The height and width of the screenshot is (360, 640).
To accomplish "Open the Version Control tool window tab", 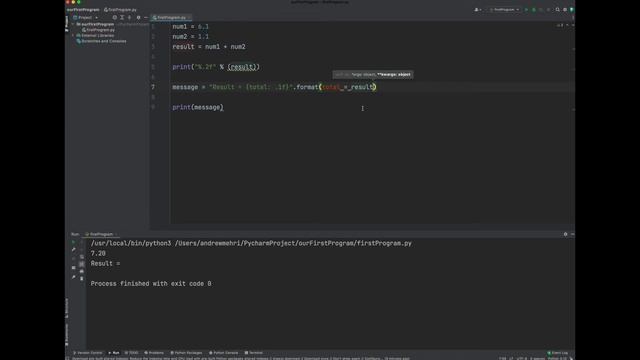I will click(x=88, y=353).
